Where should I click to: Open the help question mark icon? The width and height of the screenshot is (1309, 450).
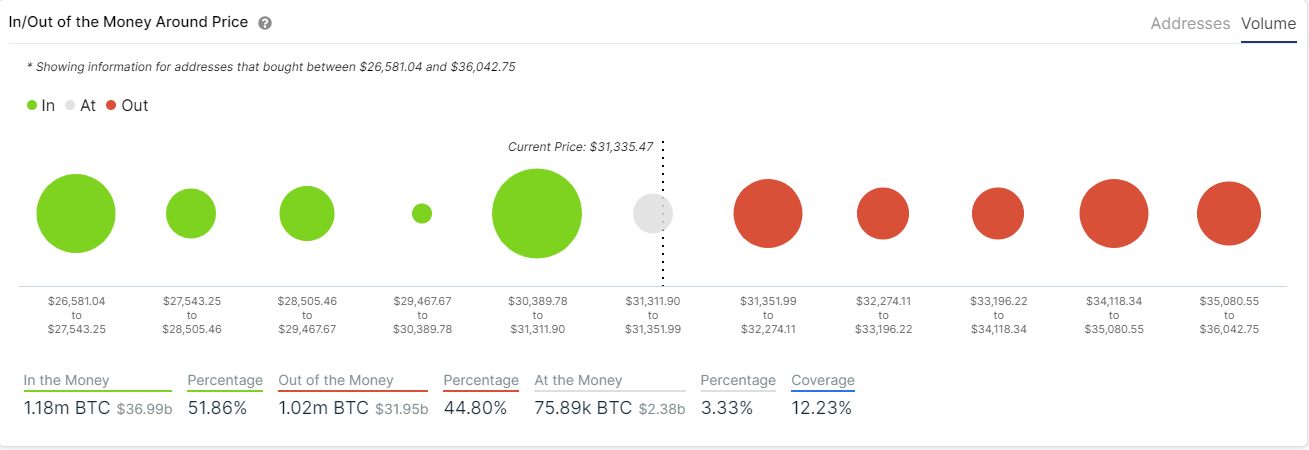coord(265,23)
